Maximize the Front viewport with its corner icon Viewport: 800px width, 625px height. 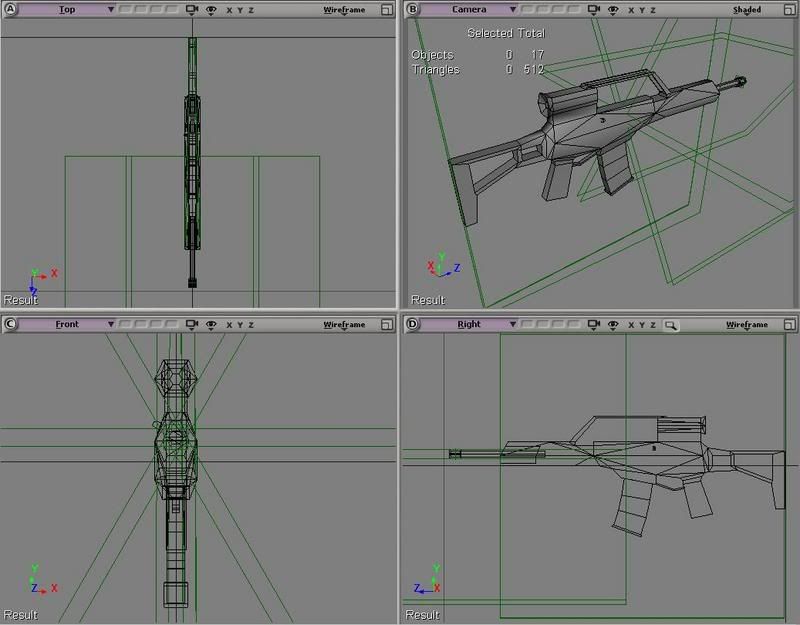(x=387, y=324)
